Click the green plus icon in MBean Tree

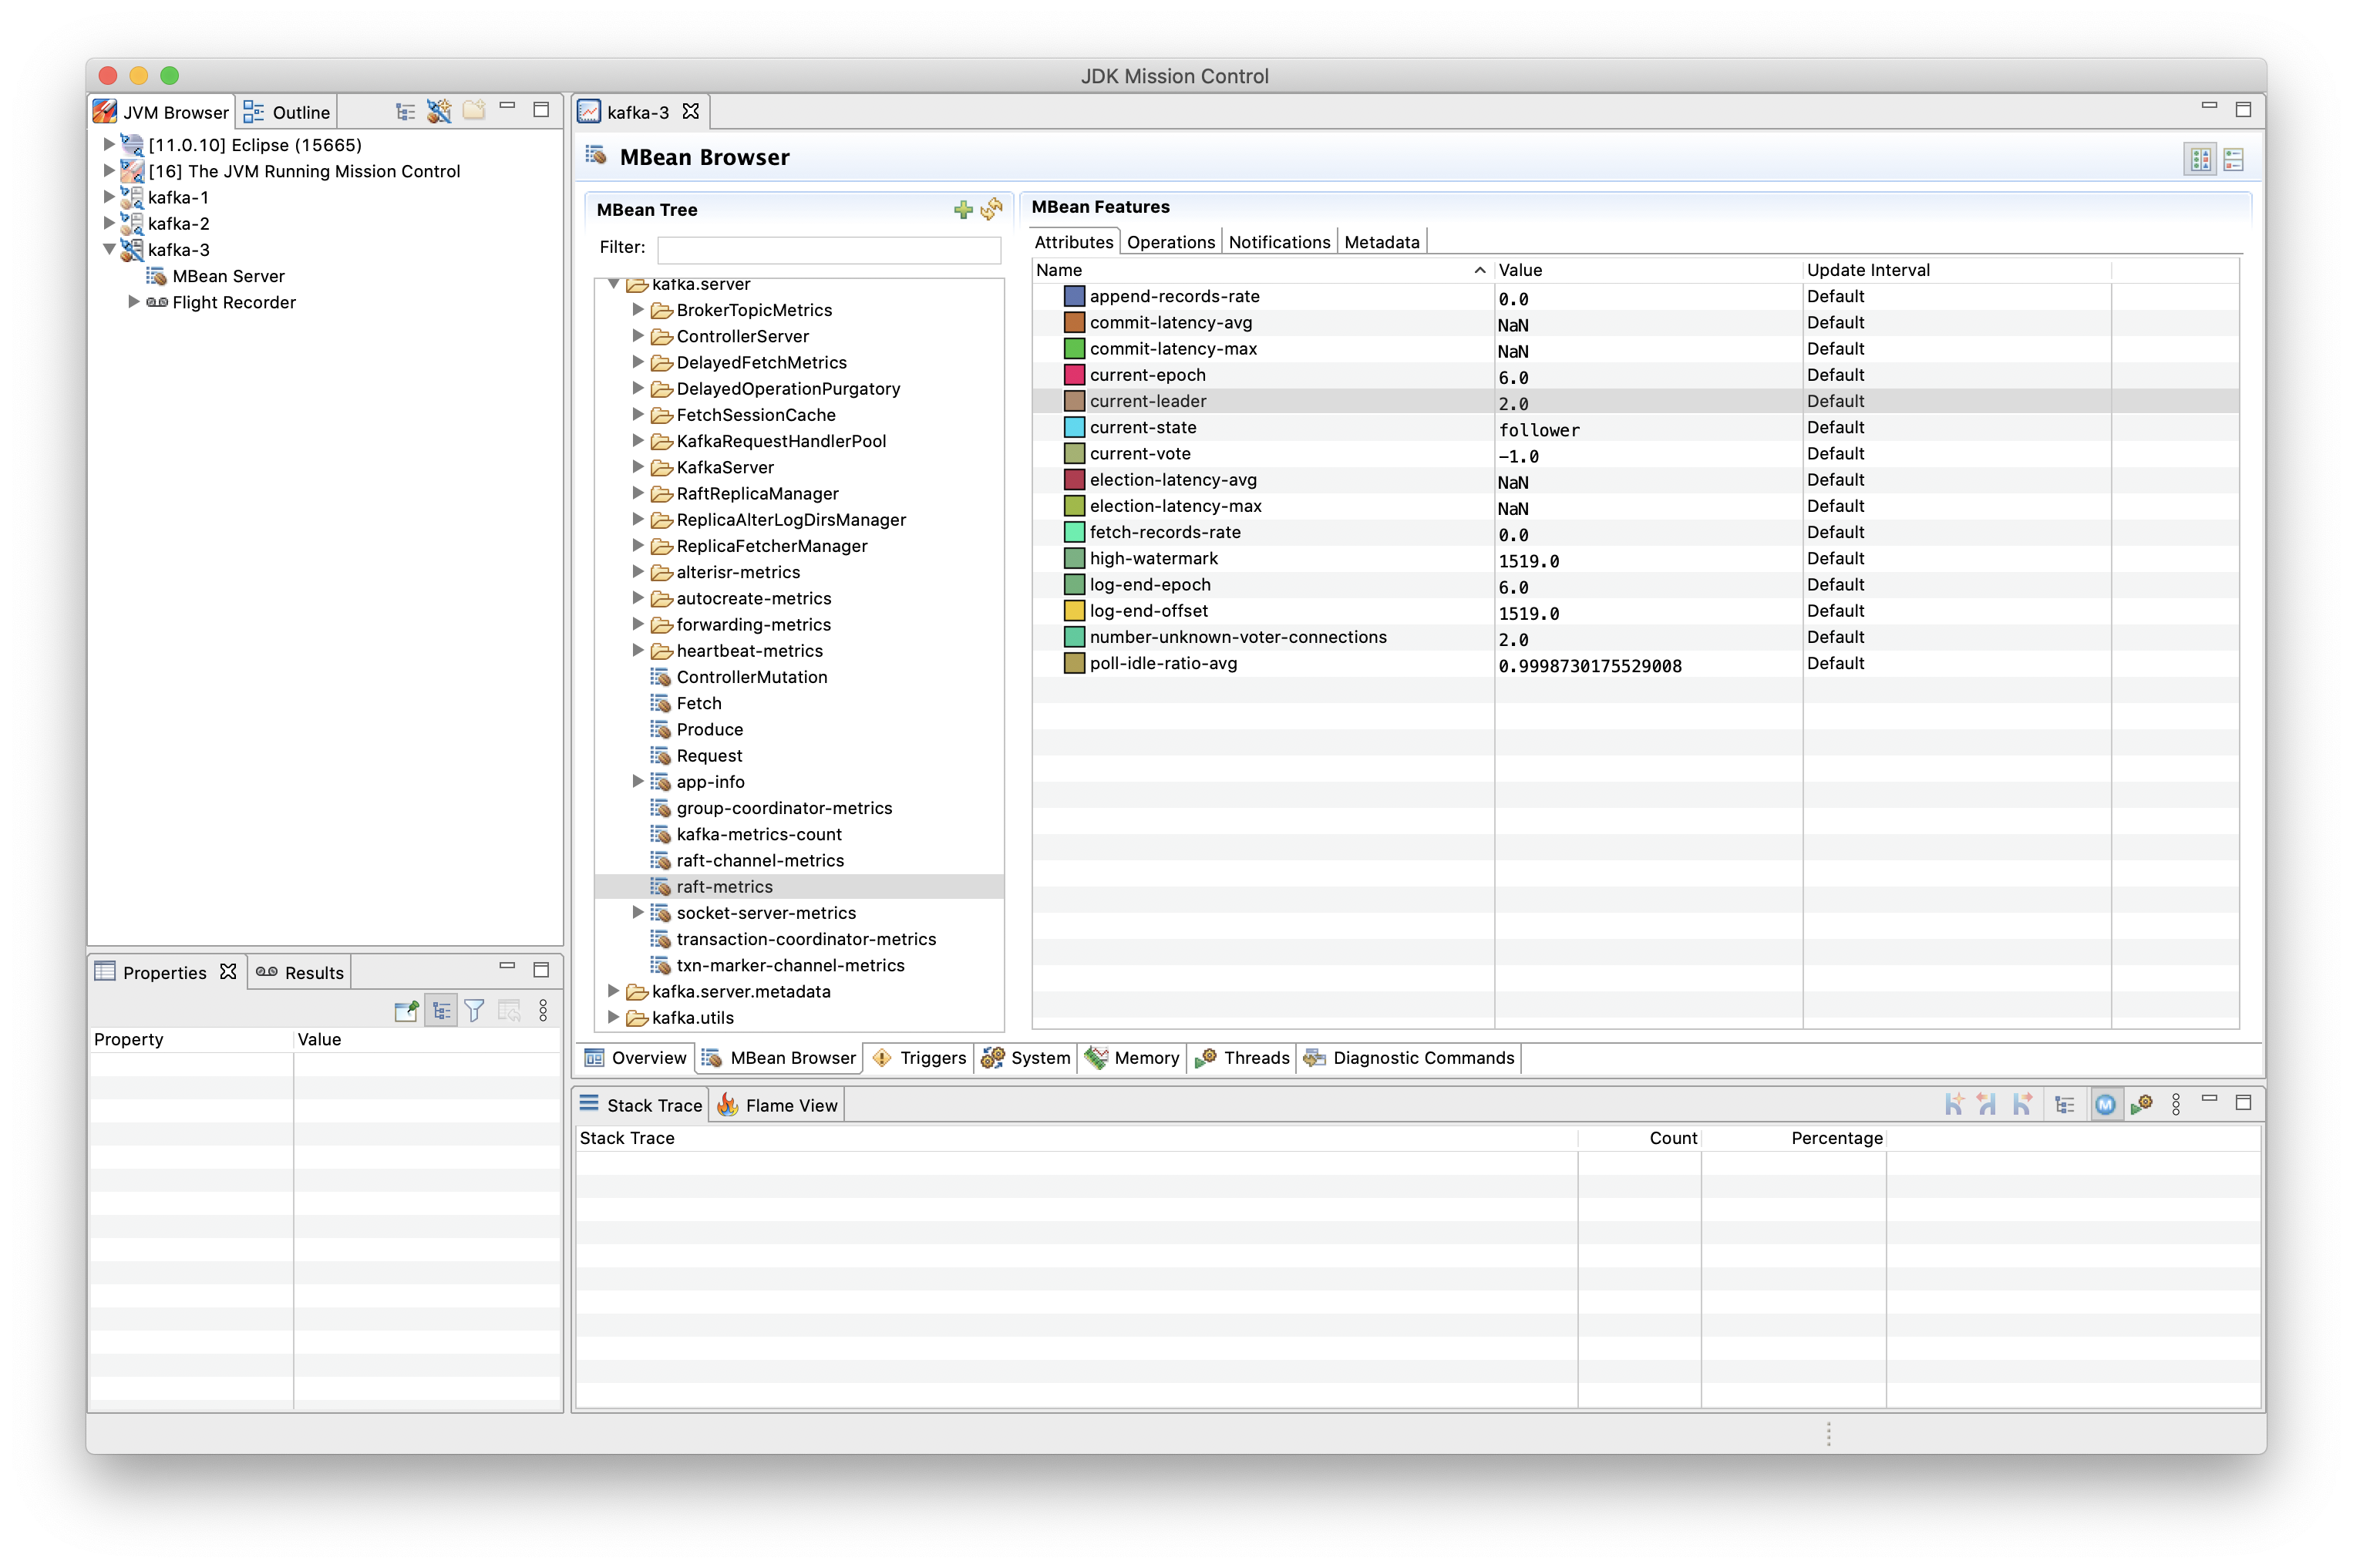[x=963, y=209]
